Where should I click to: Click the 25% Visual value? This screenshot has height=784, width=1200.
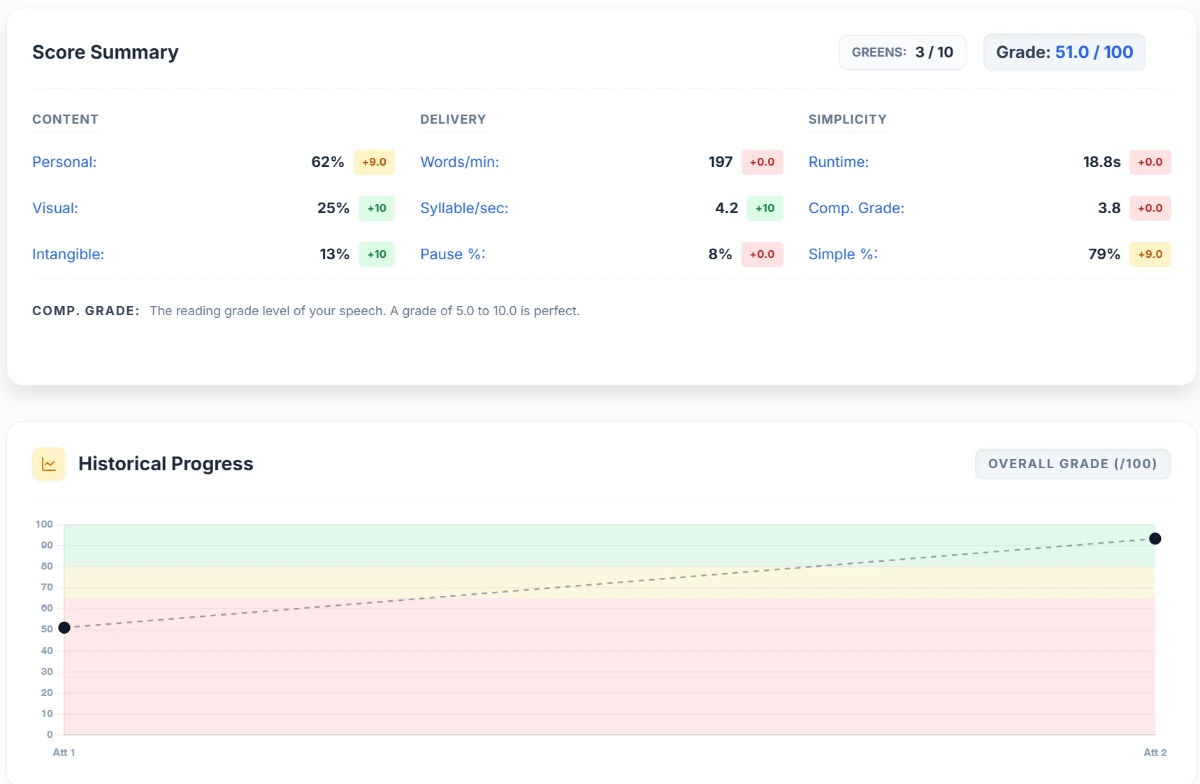333,208
